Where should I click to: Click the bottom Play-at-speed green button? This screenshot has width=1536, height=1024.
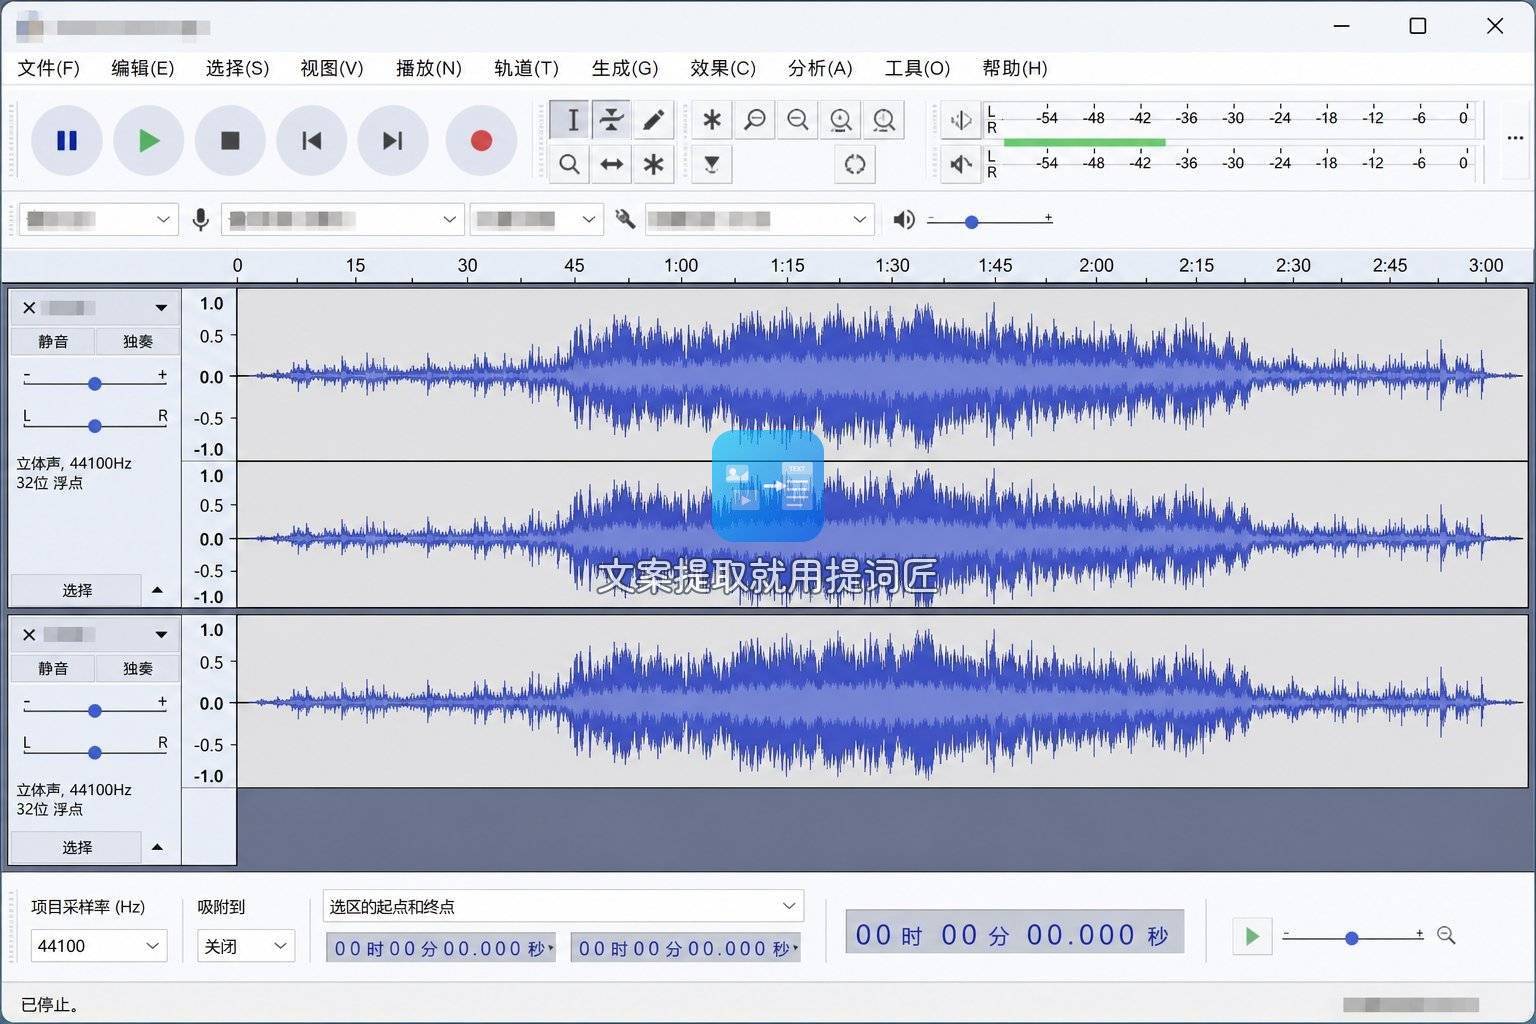click(1252, 936)
